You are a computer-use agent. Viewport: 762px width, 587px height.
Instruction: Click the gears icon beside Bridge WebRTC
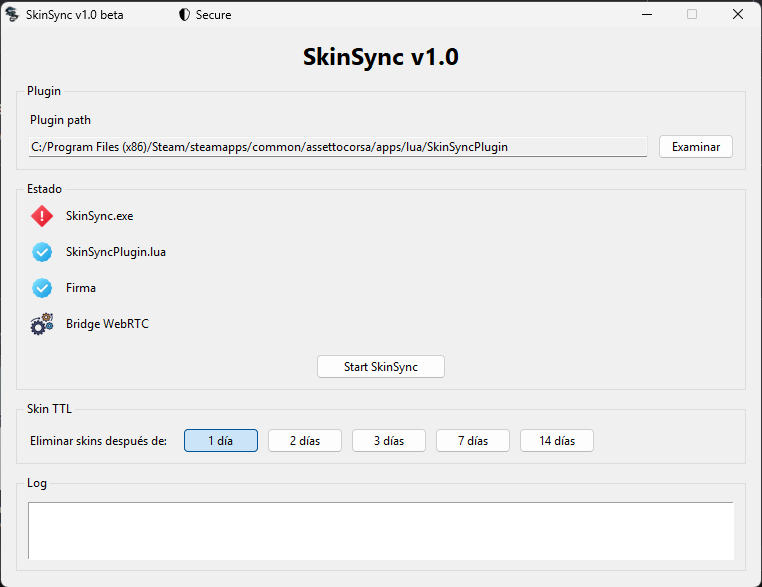click(42, 324)
